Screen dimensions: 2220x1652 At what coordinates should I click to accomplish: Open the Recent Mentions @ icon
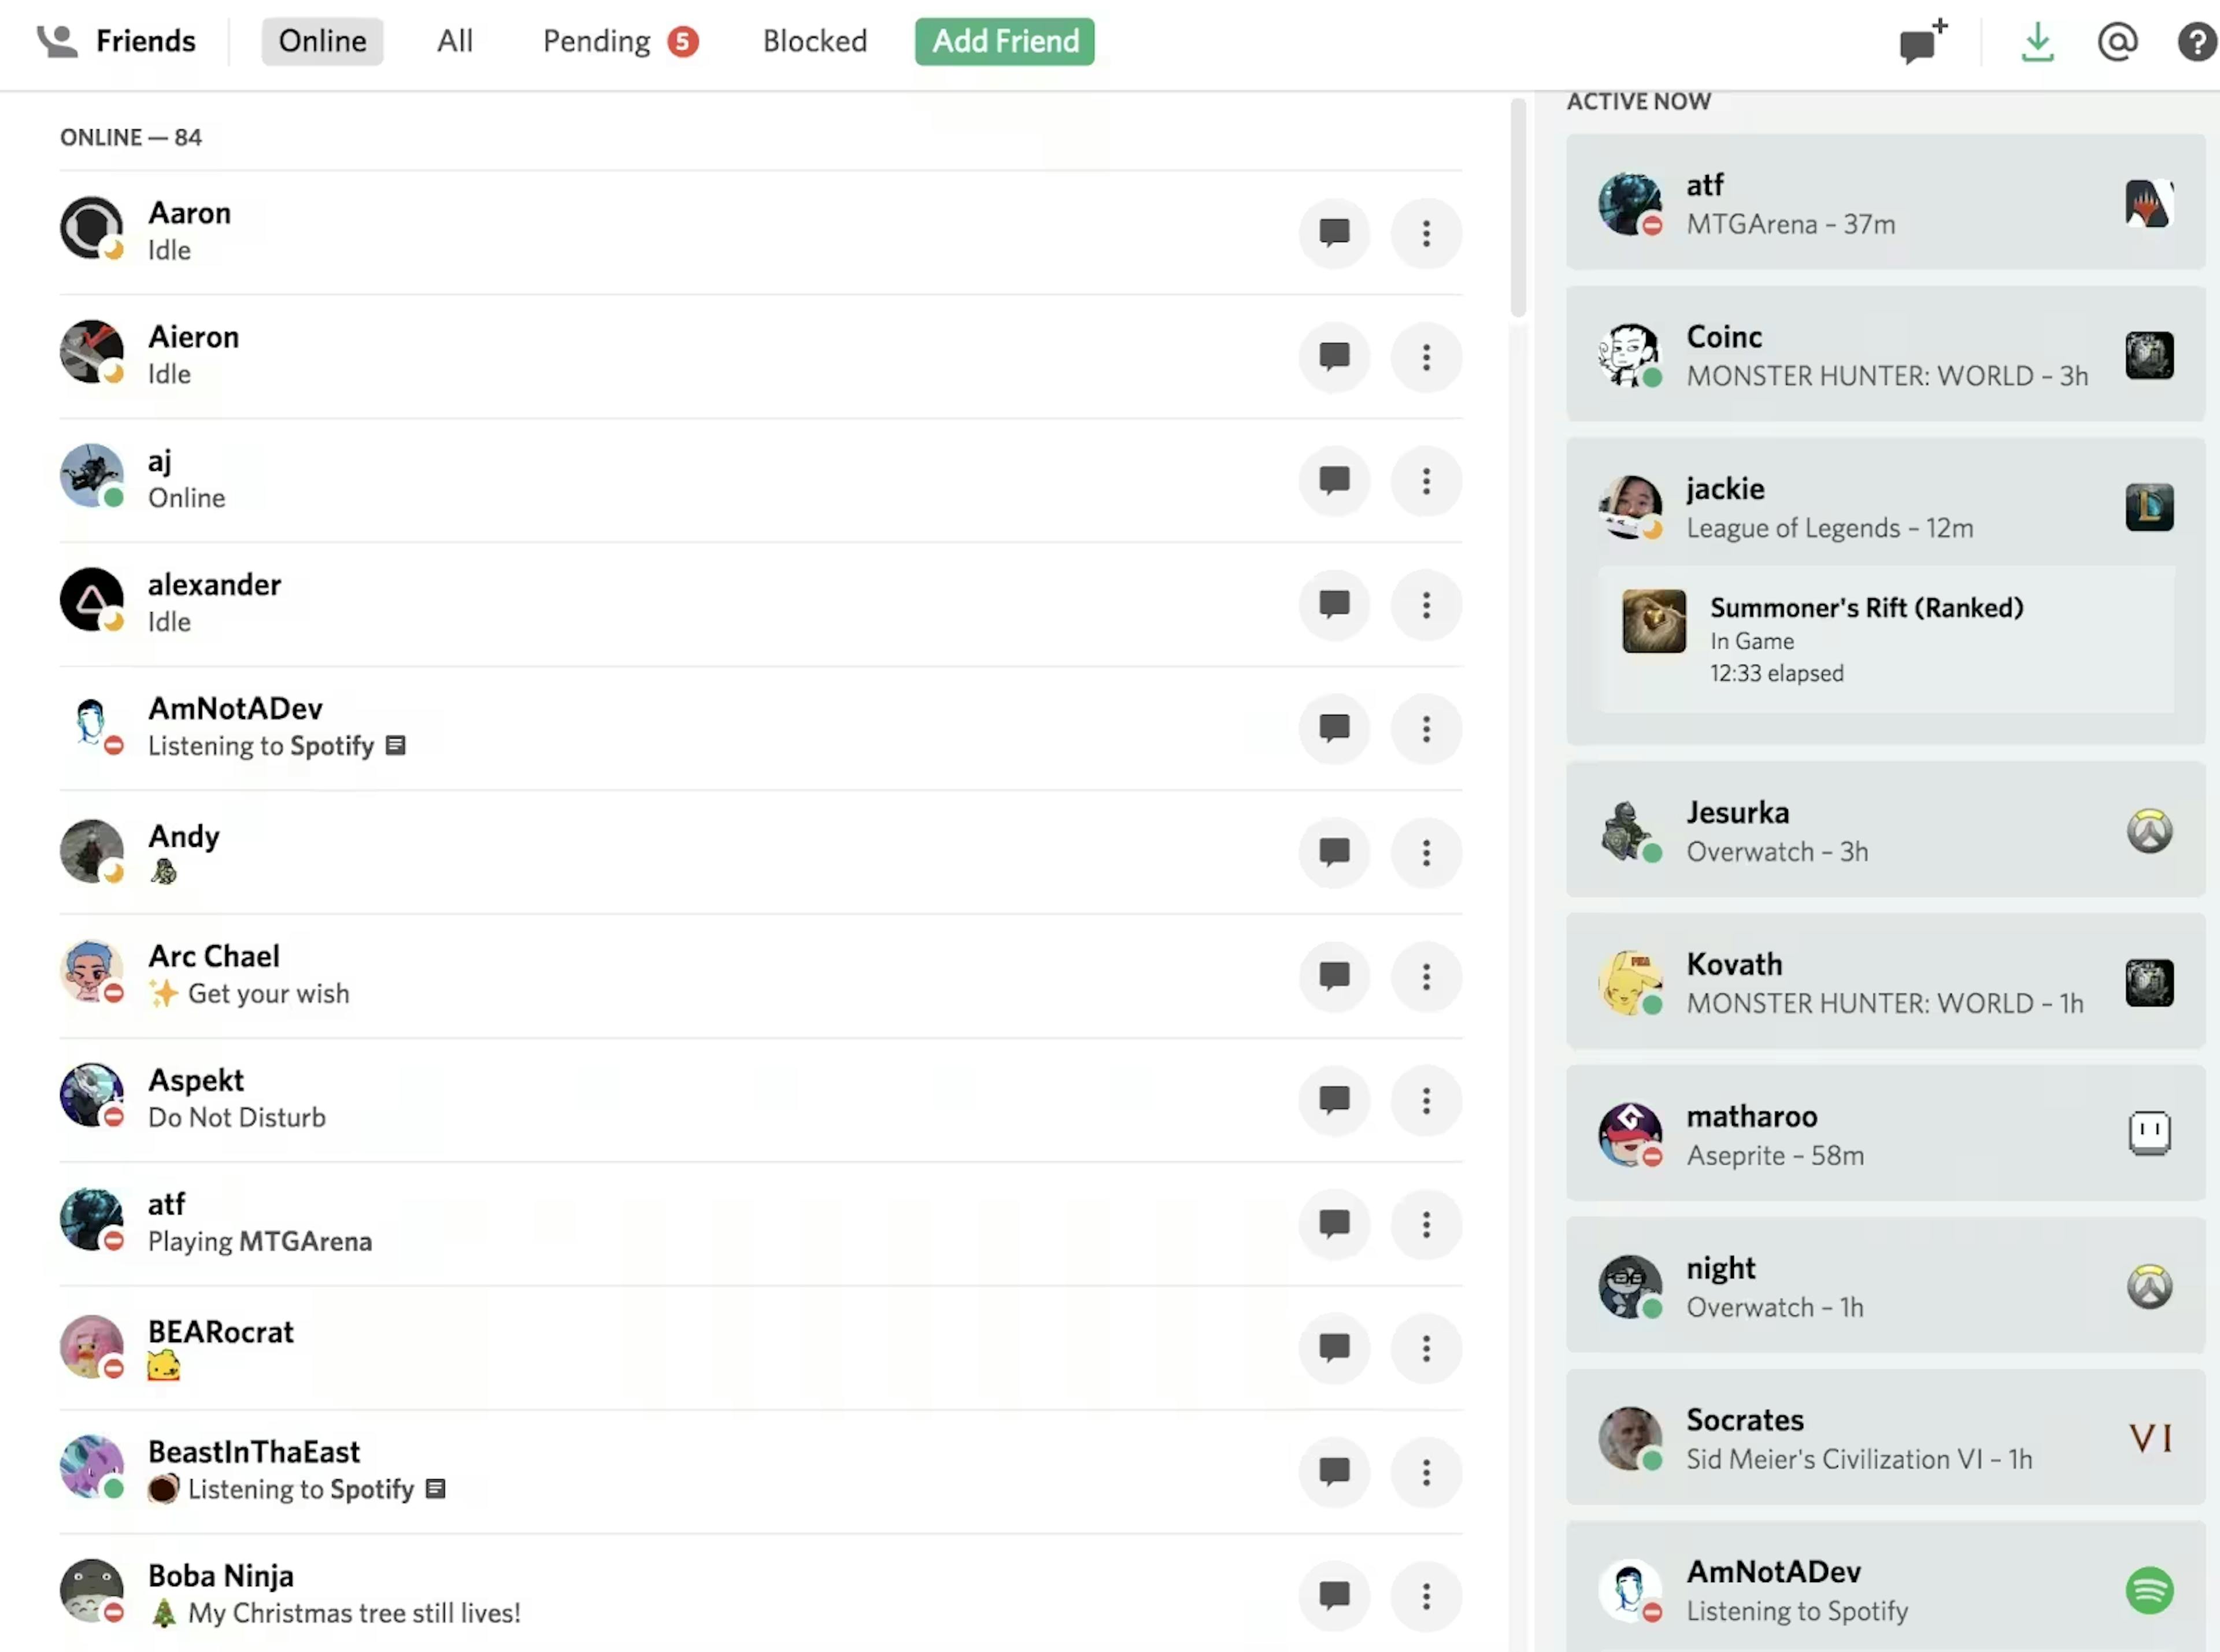pyautogui.click(x=2117, y=42)
